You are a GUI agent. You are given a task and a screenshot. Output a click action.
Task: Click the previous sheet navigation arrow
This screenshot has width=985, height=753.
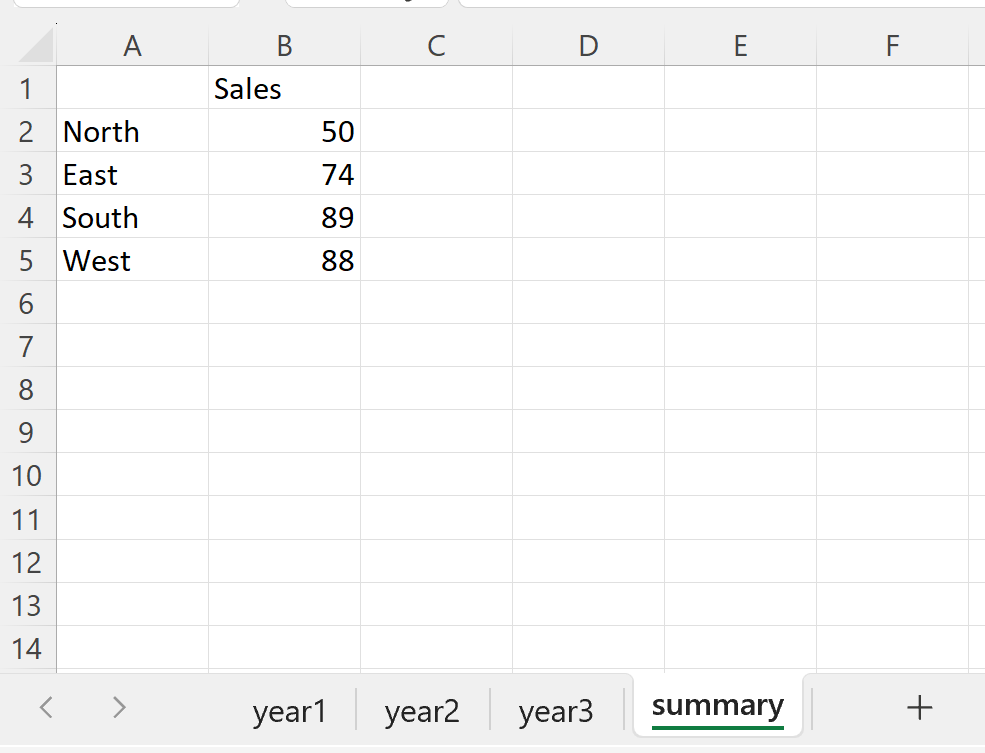tap(46, 707)
